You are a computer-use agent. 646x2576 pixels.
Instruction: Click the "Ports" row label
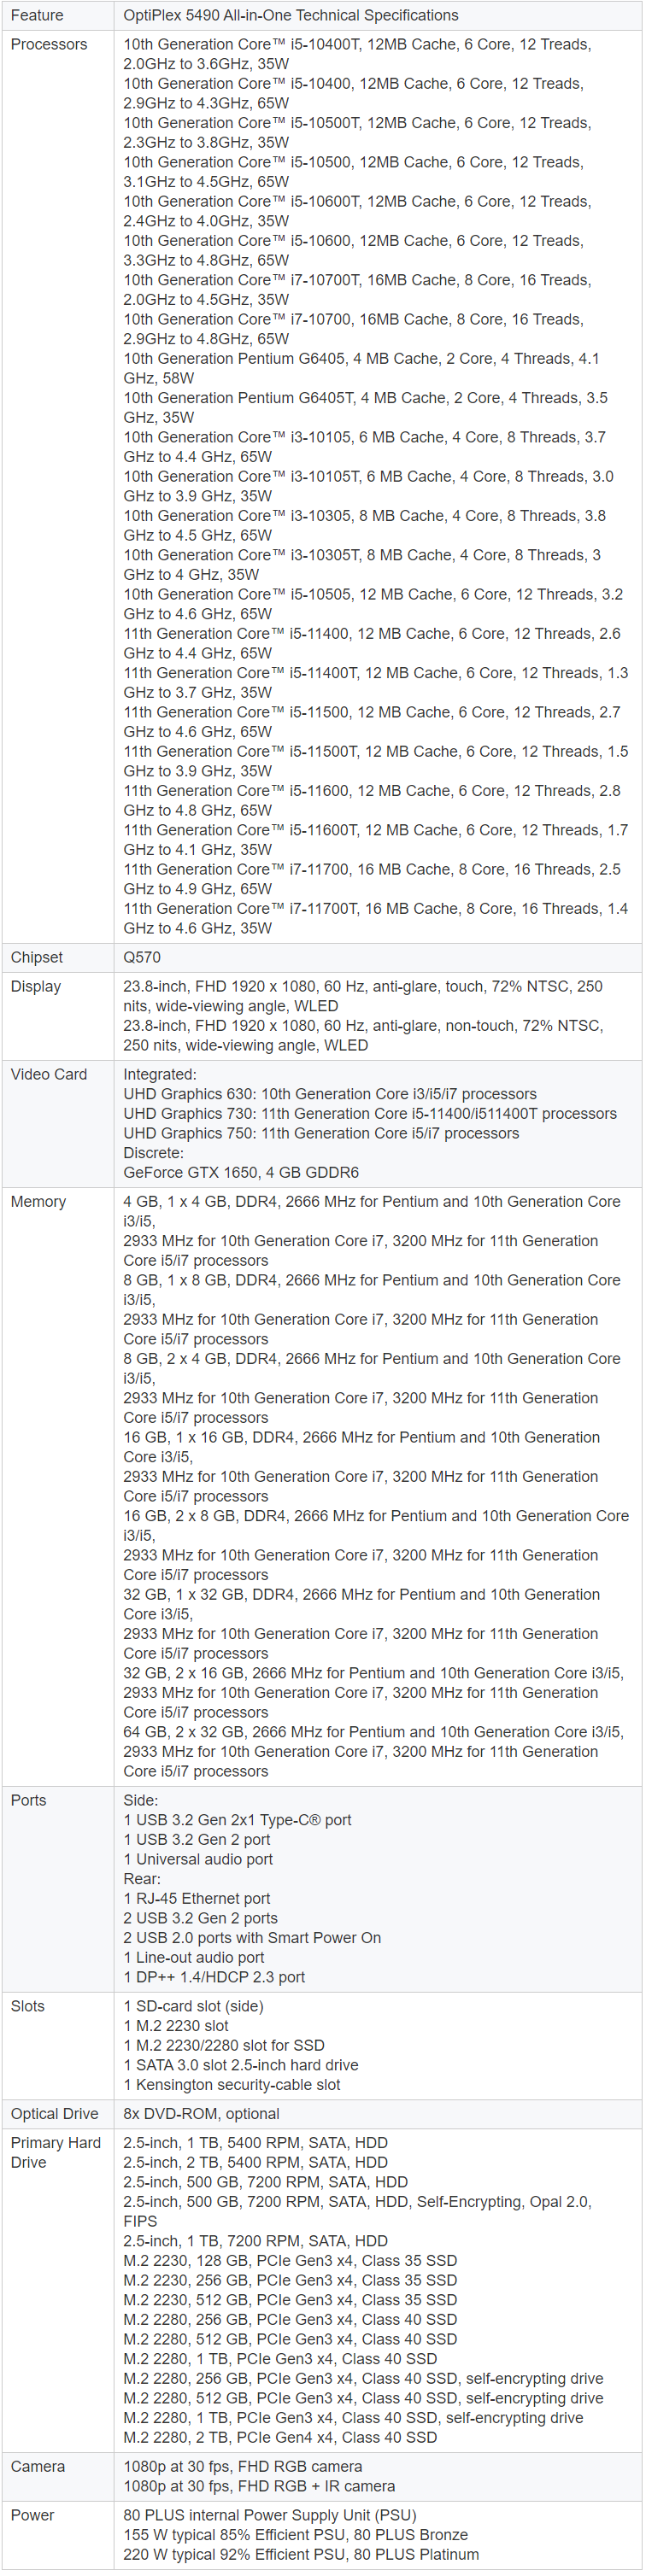click(x=29, y=1800)
